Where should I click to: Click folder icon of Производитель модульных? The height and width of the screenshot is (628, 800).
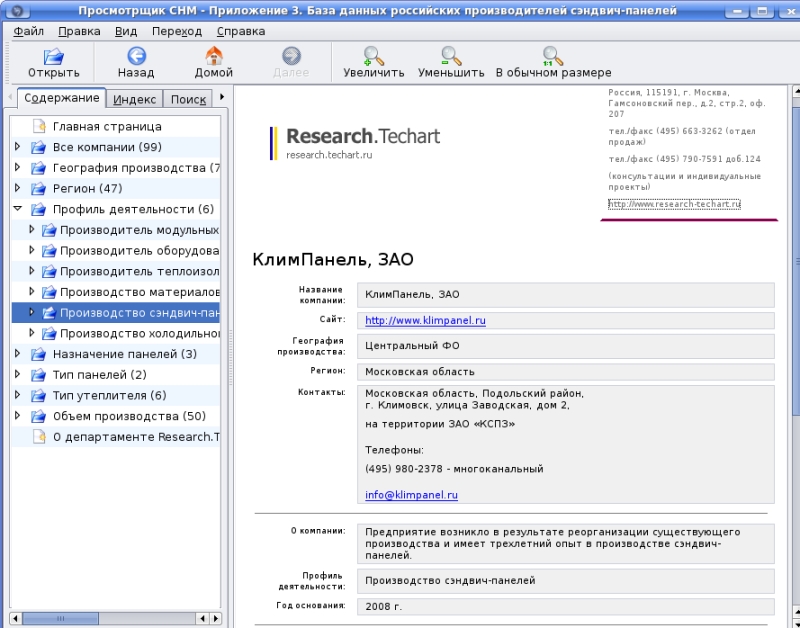[x=49, y=230]
